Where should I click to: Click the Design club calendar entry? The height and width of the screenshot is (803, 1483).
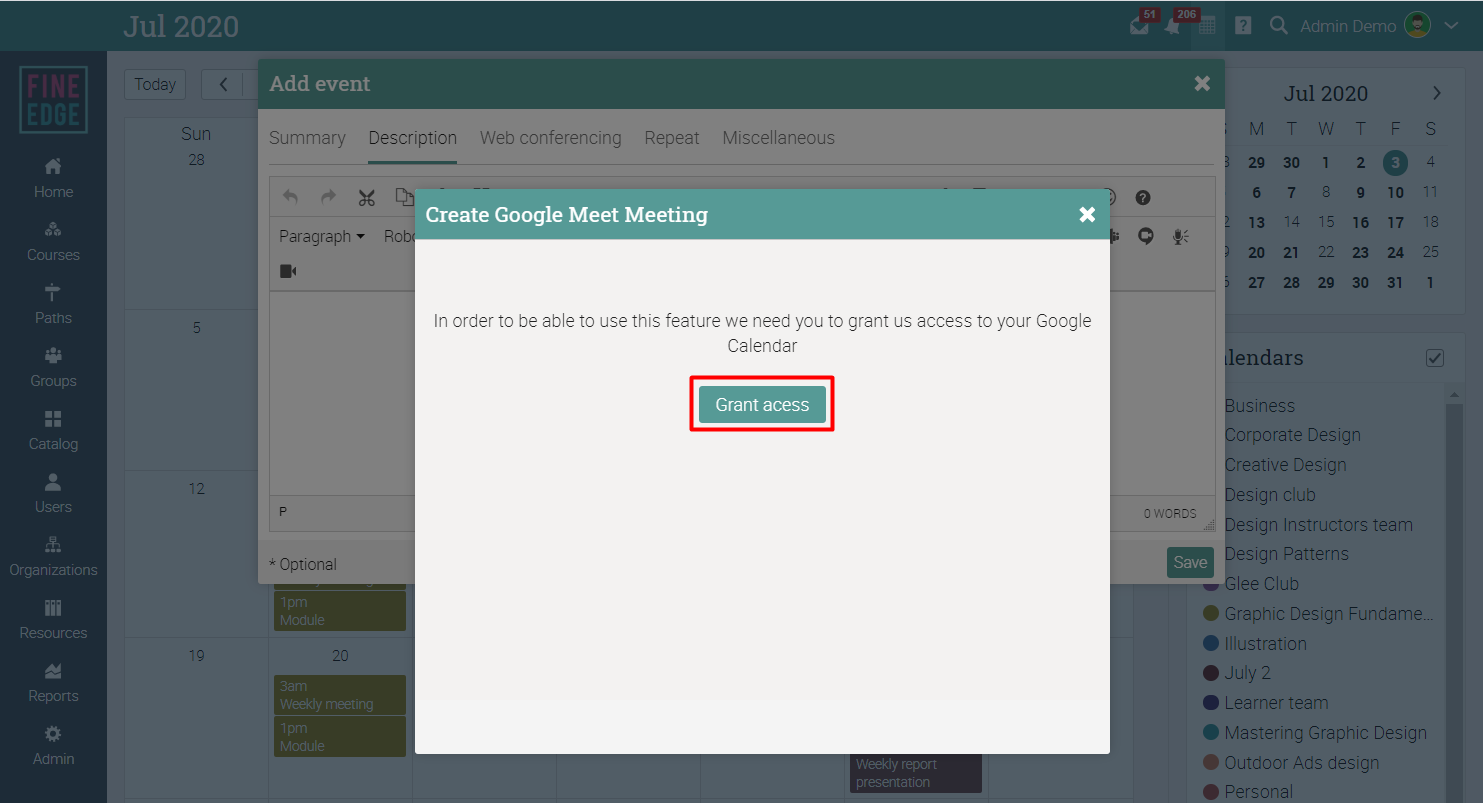1270,495
